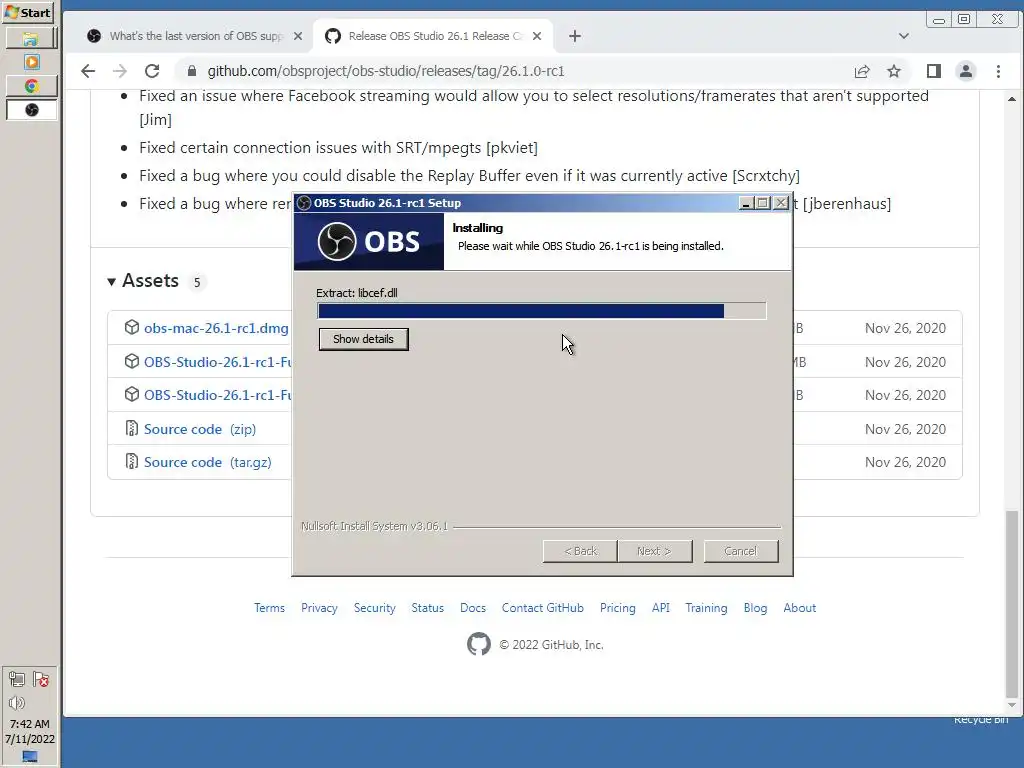Minimize the OBS Studio Setup window
This screenshot has height=768, width=1024.
point(746,203)
